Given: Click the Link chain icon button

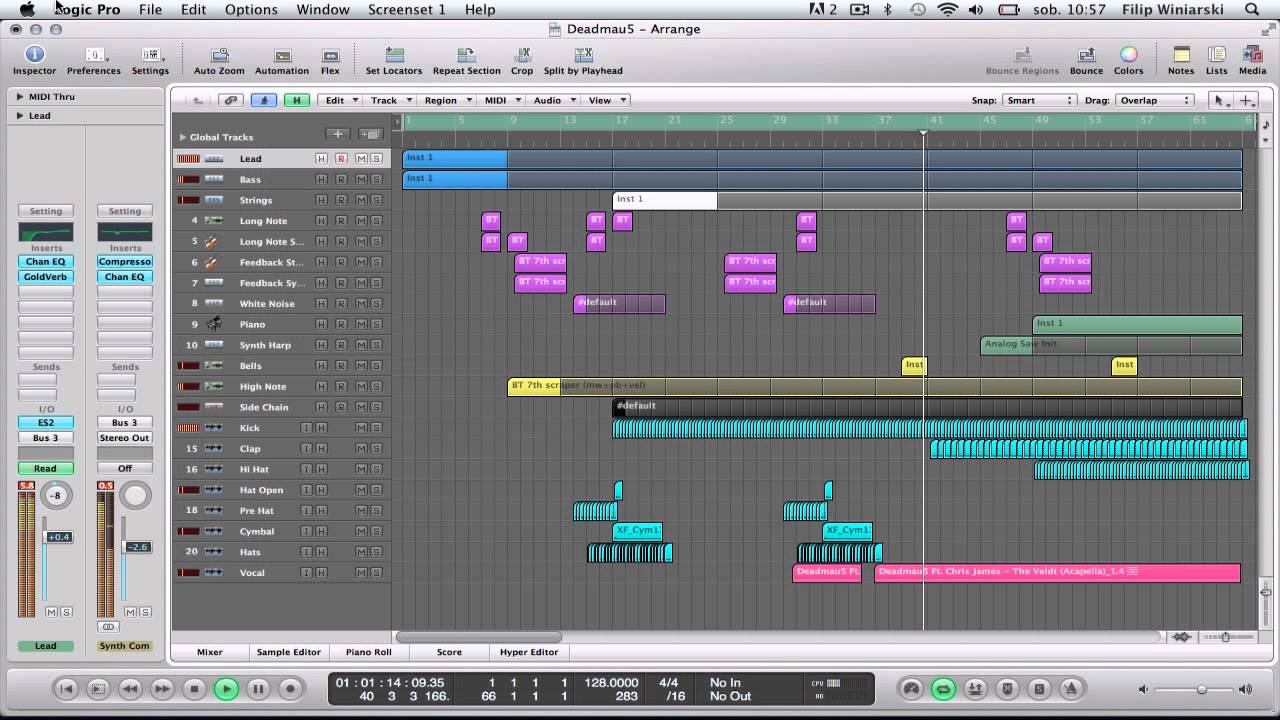Looking at the screenshot, I should [231, 100].
